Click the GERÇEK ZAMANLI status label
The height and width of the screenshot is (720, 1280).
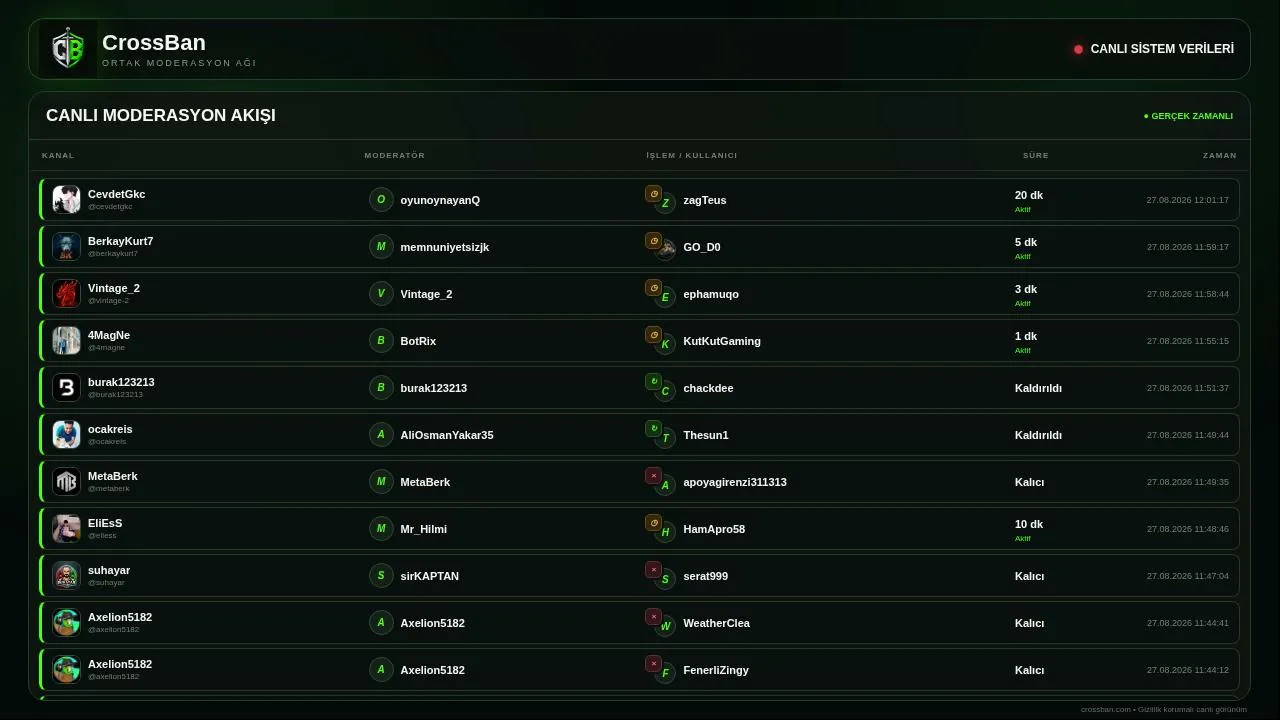(x=1188, y=116)
